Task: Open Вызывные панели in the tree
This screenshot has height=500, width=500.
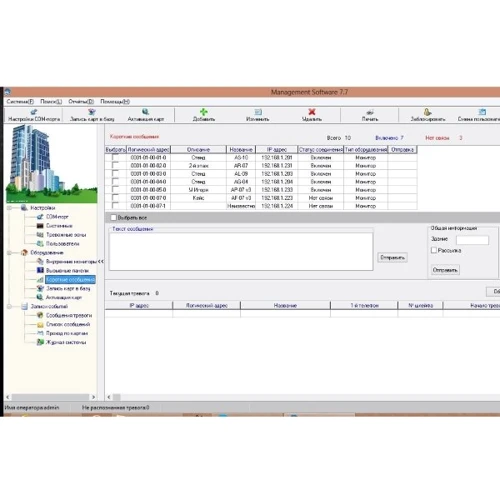Action: coord(67,271)
